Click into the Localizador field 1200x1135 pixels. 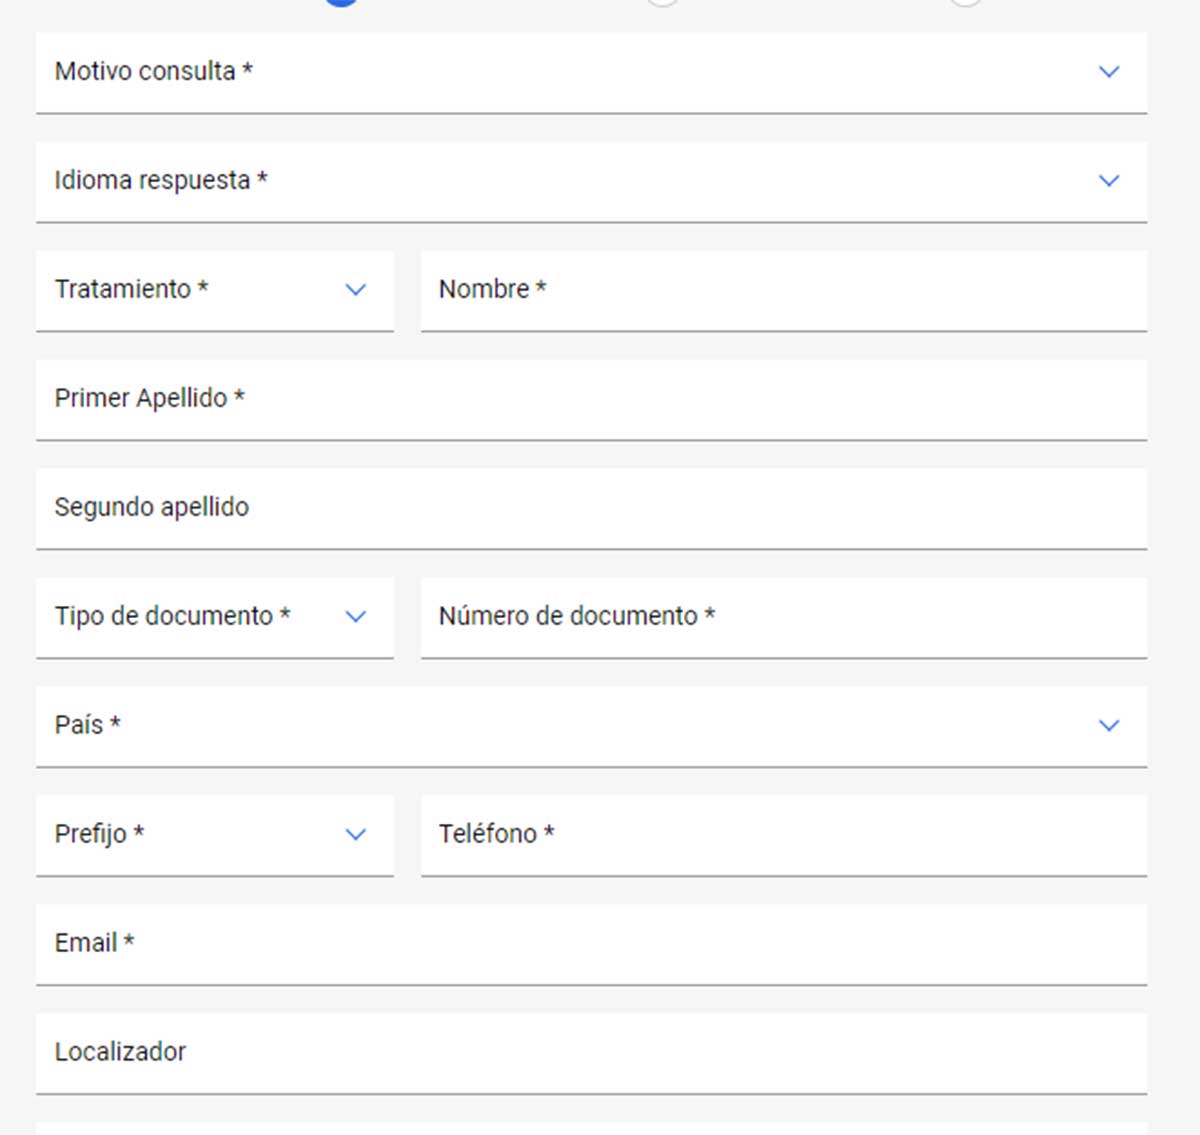point(590,1053)
